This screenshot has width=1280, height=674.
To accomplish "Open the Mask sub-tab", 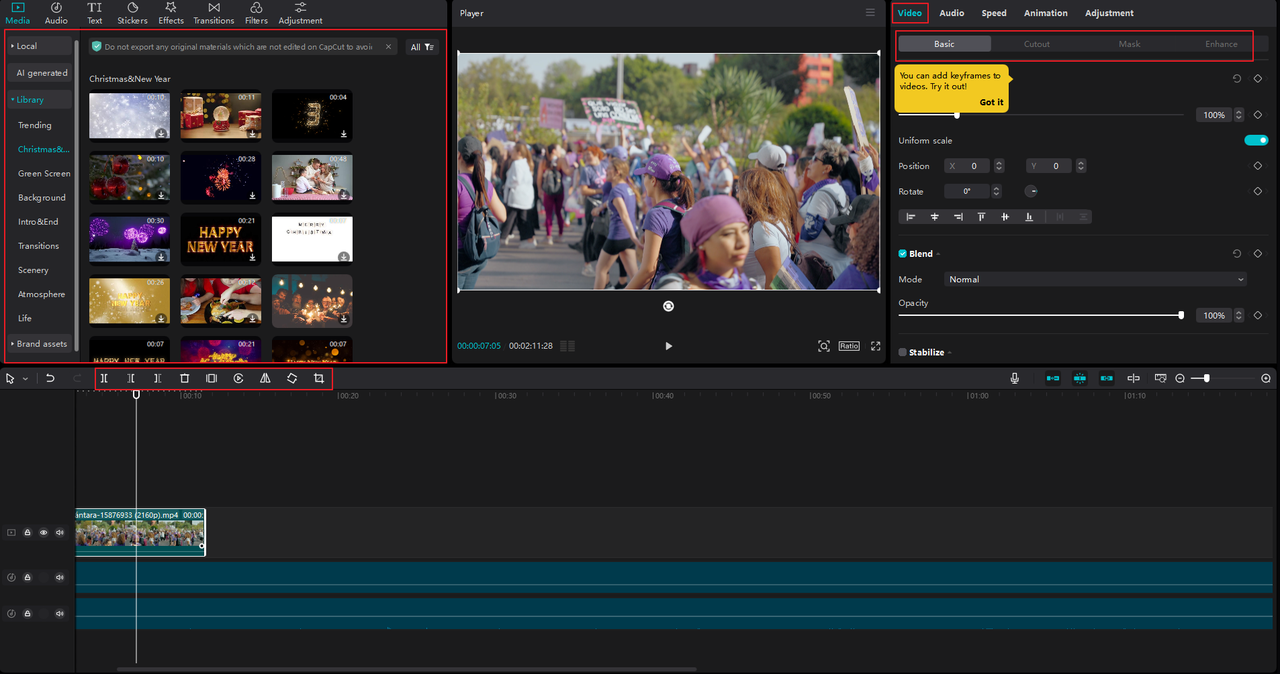I will 1129,44.
